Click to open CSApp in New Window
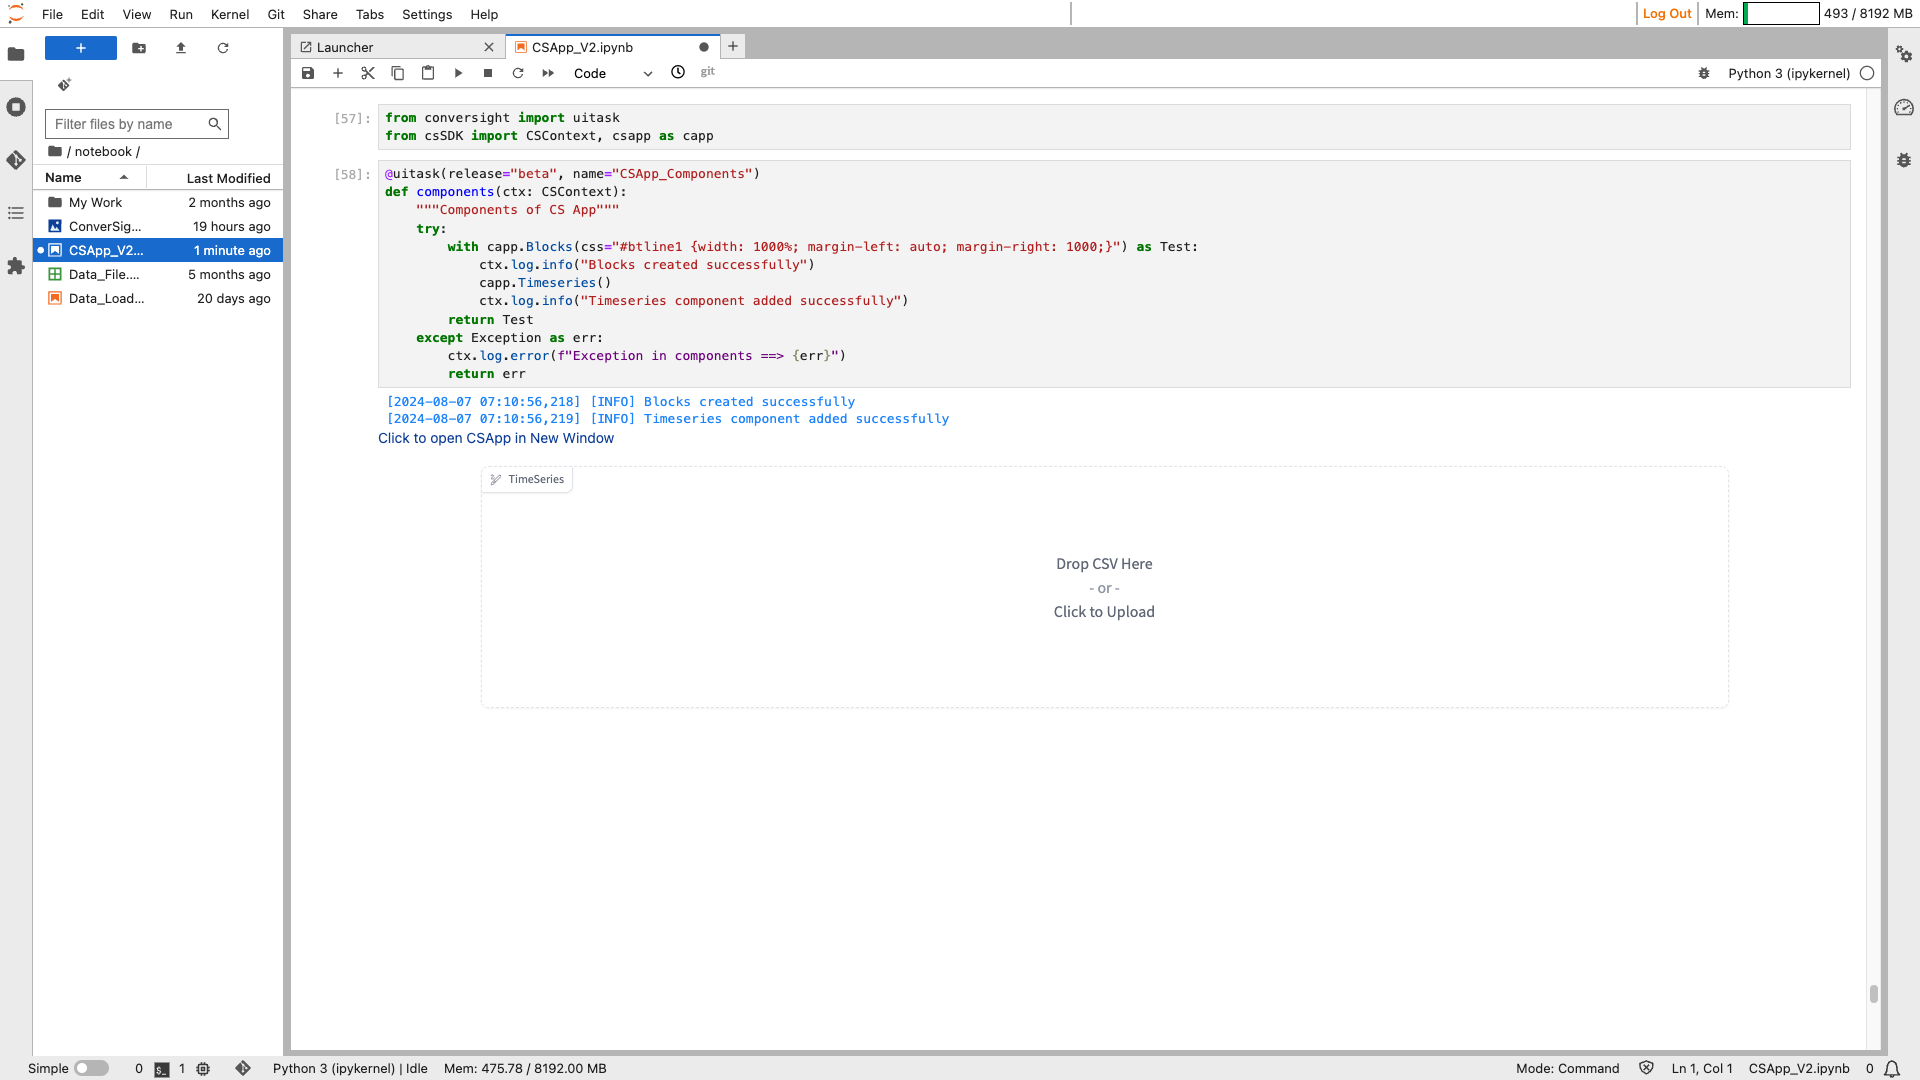 tap(496, 438)
